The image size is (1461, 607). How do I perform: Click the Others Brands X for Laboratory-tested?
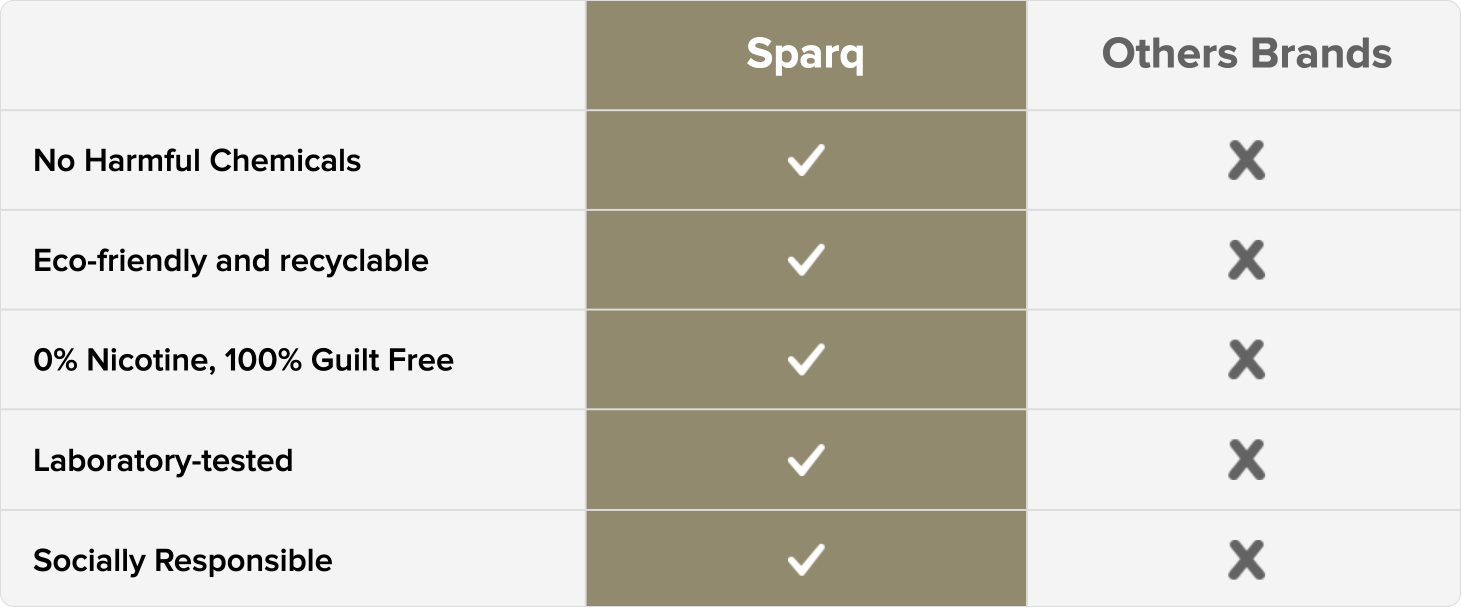(x=1246, y=460)
